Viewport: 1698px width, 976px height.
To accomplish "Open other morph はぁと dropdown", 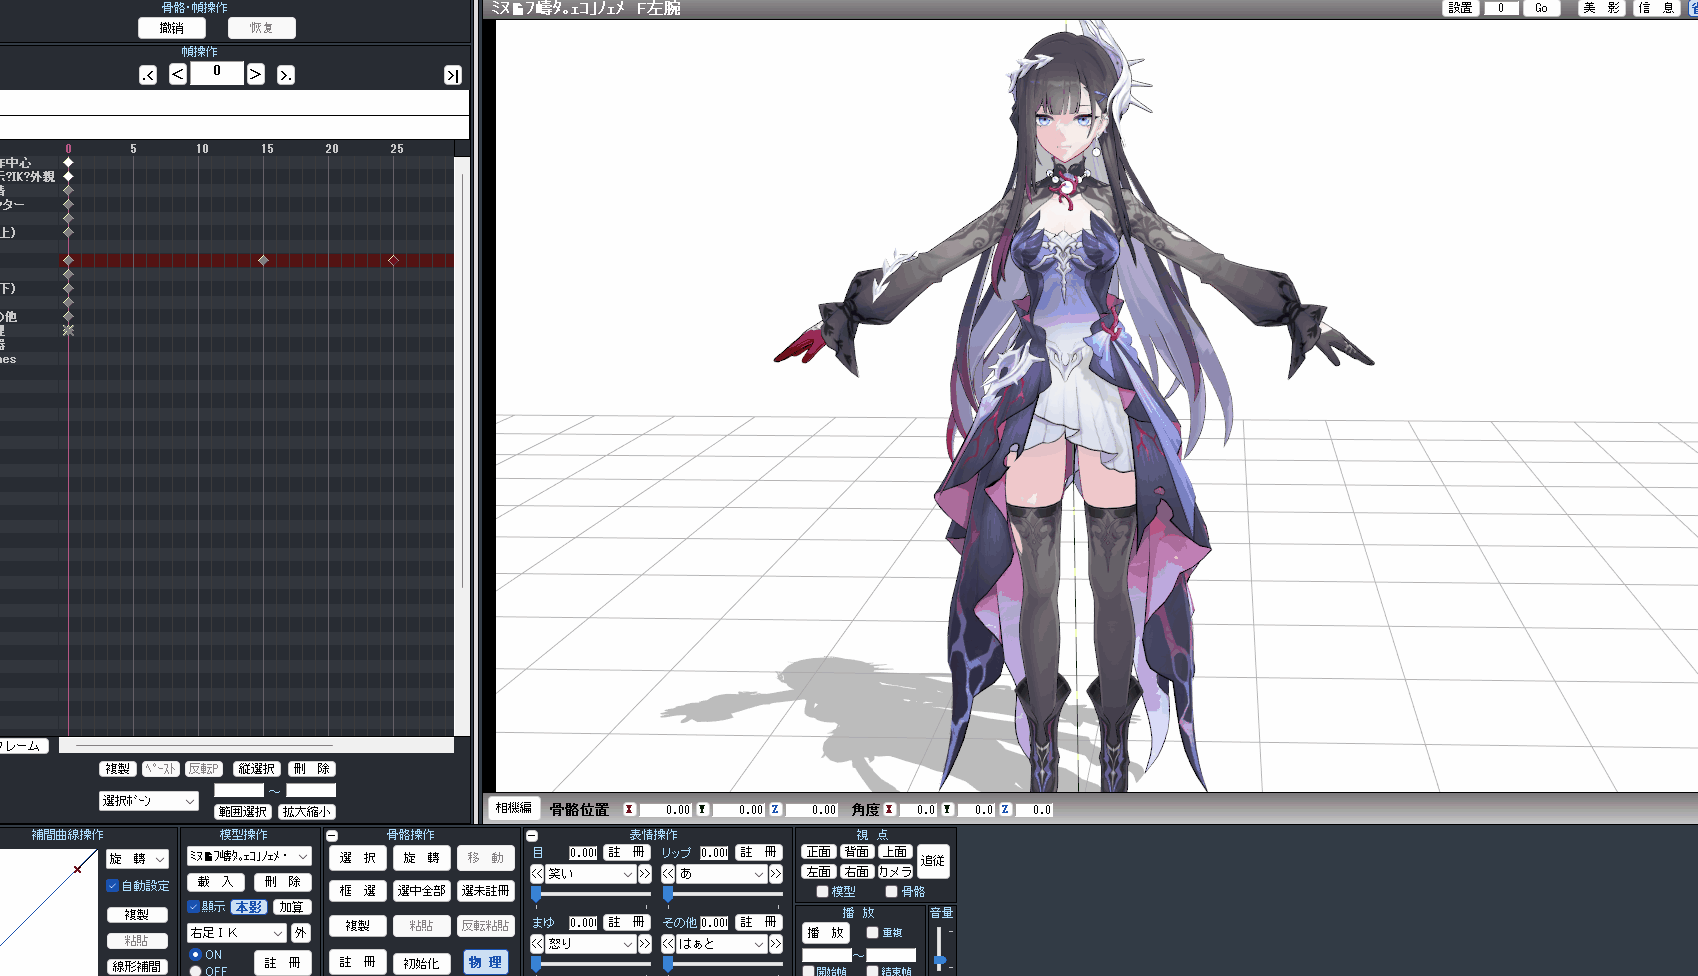I will pos(721,944).
